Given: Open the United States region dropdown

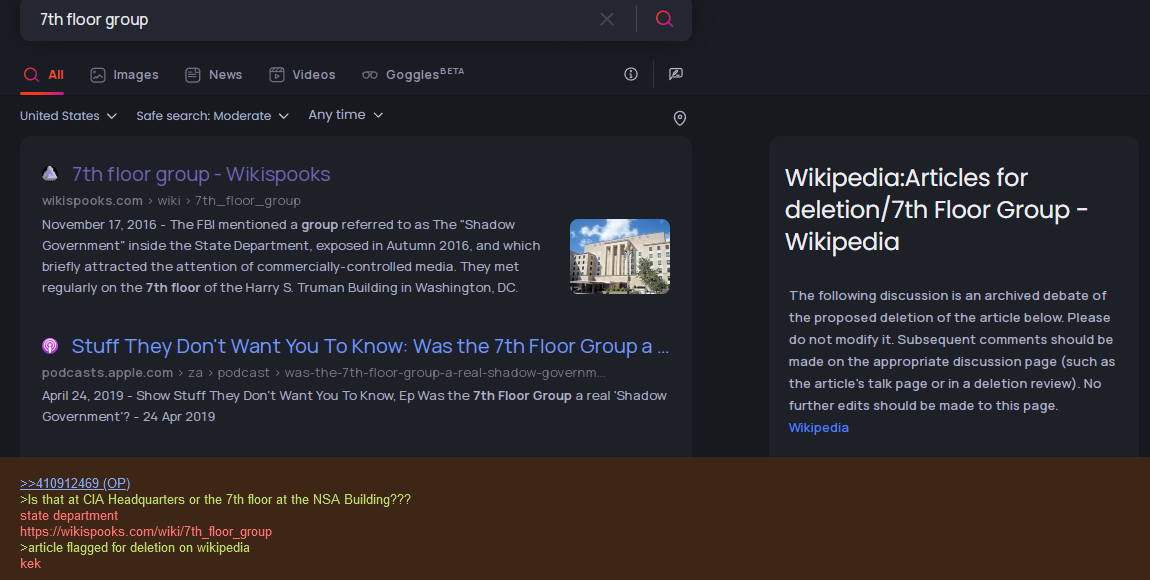Looking at the screenshot, I should point(68,116).
